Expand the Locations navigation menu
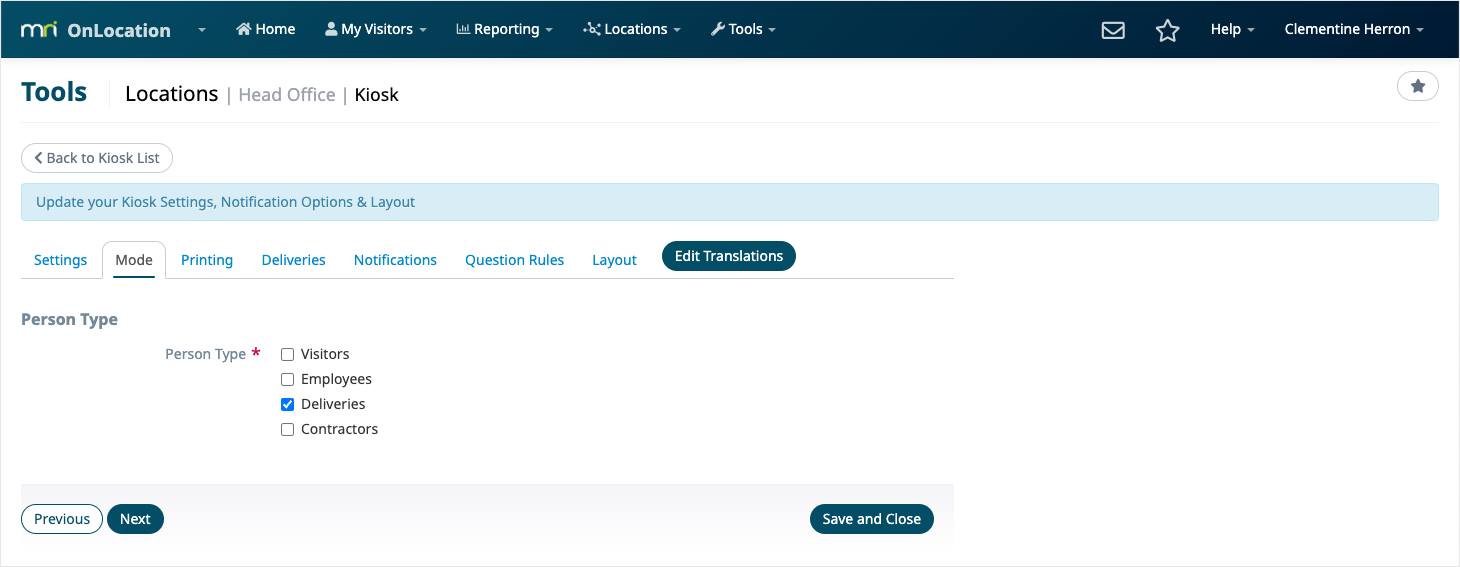This screenshot has height=567, width=1460. 631,29
